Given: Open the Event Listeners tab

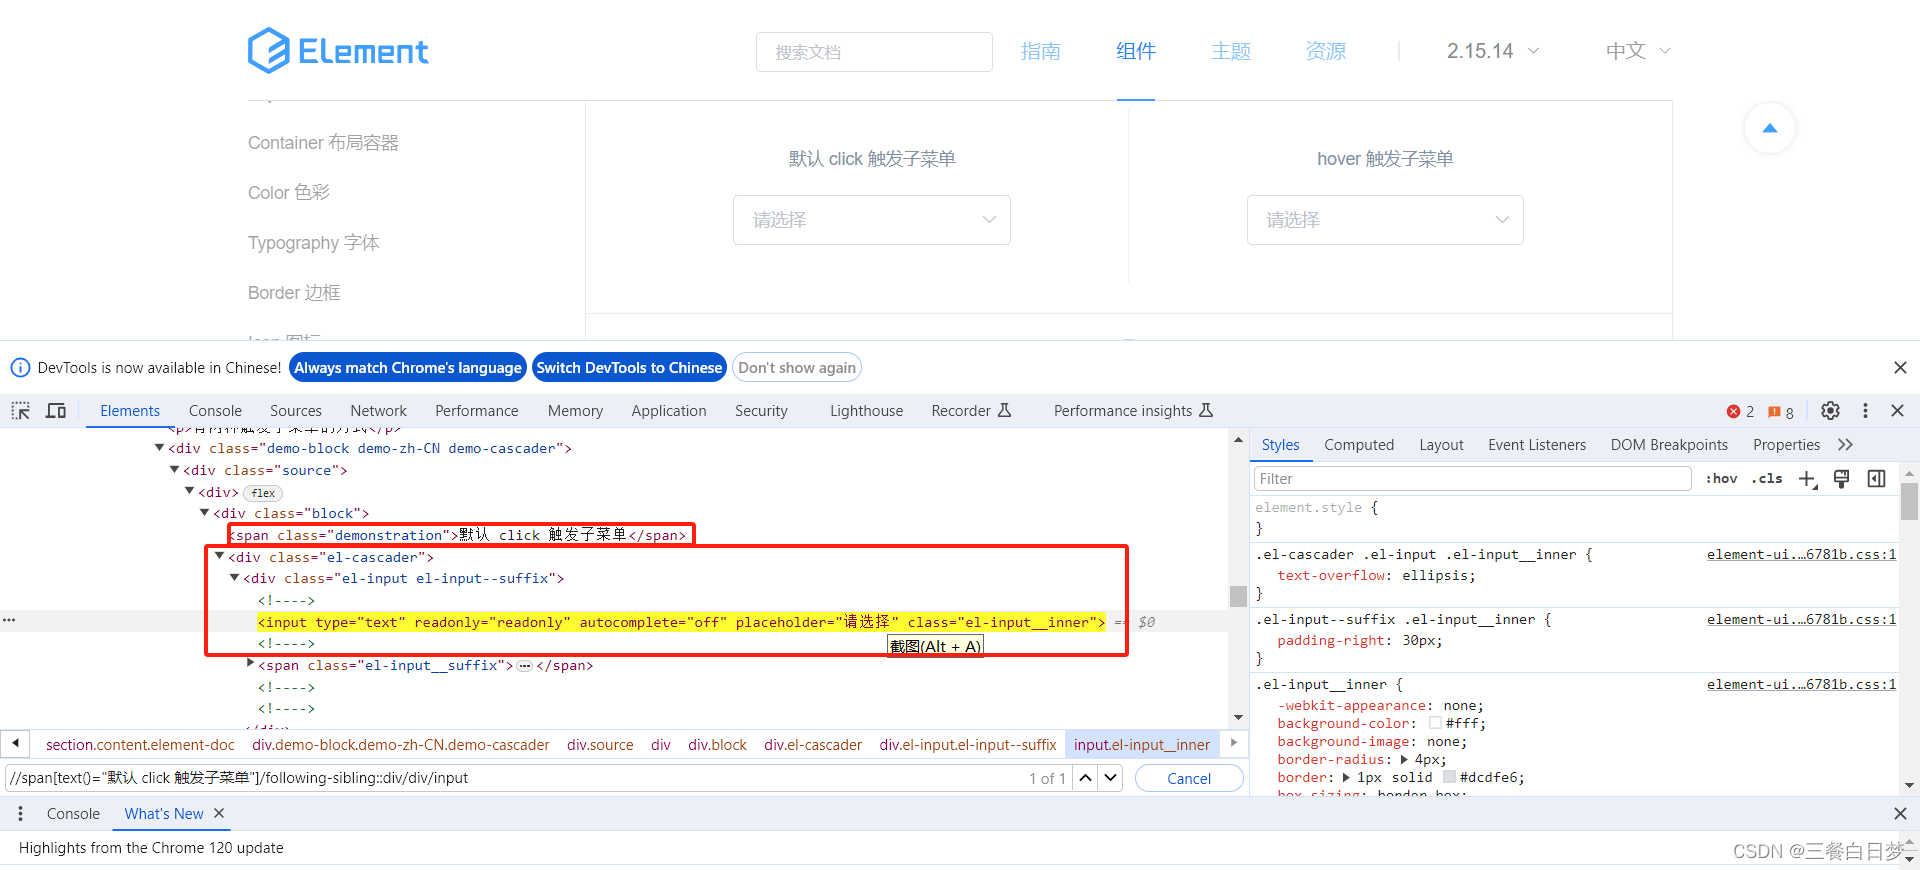Looking at the screenshot, I should click(x=1537, y=445).
